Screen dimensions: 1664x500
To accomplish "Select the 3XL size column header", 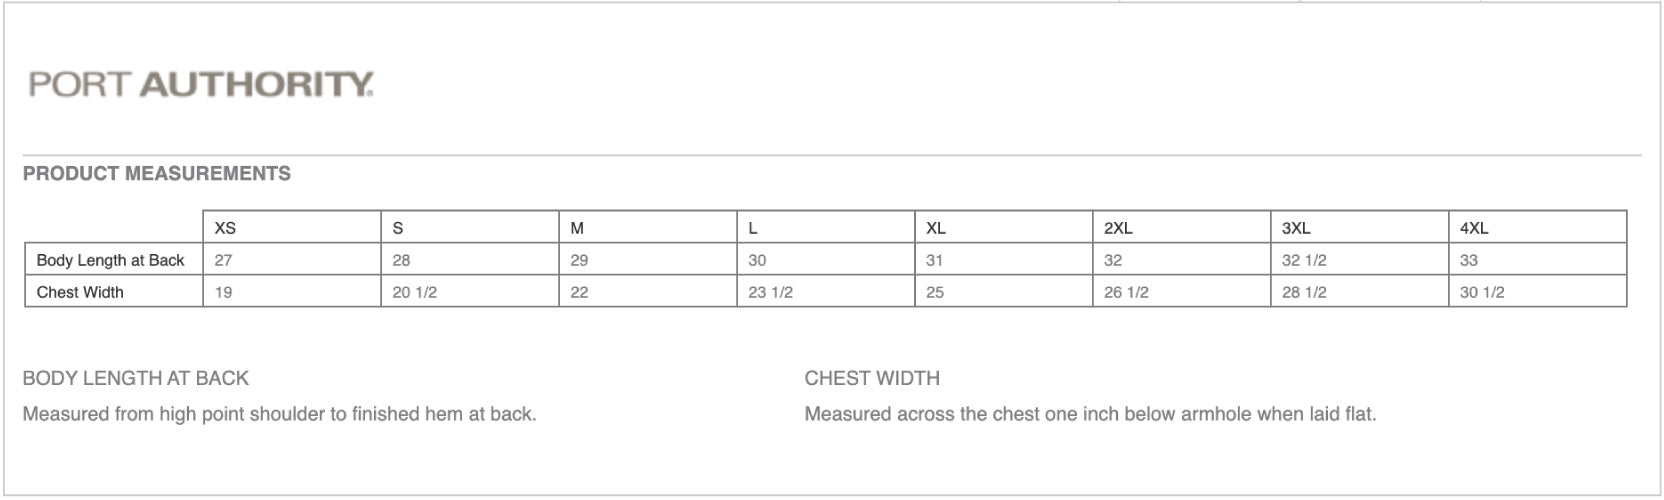I will click(1360, 227).
